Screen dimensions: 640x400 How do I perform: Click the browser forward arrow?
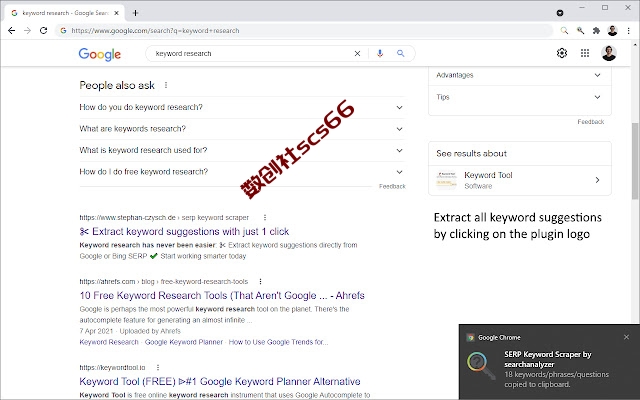pos(27,31)
